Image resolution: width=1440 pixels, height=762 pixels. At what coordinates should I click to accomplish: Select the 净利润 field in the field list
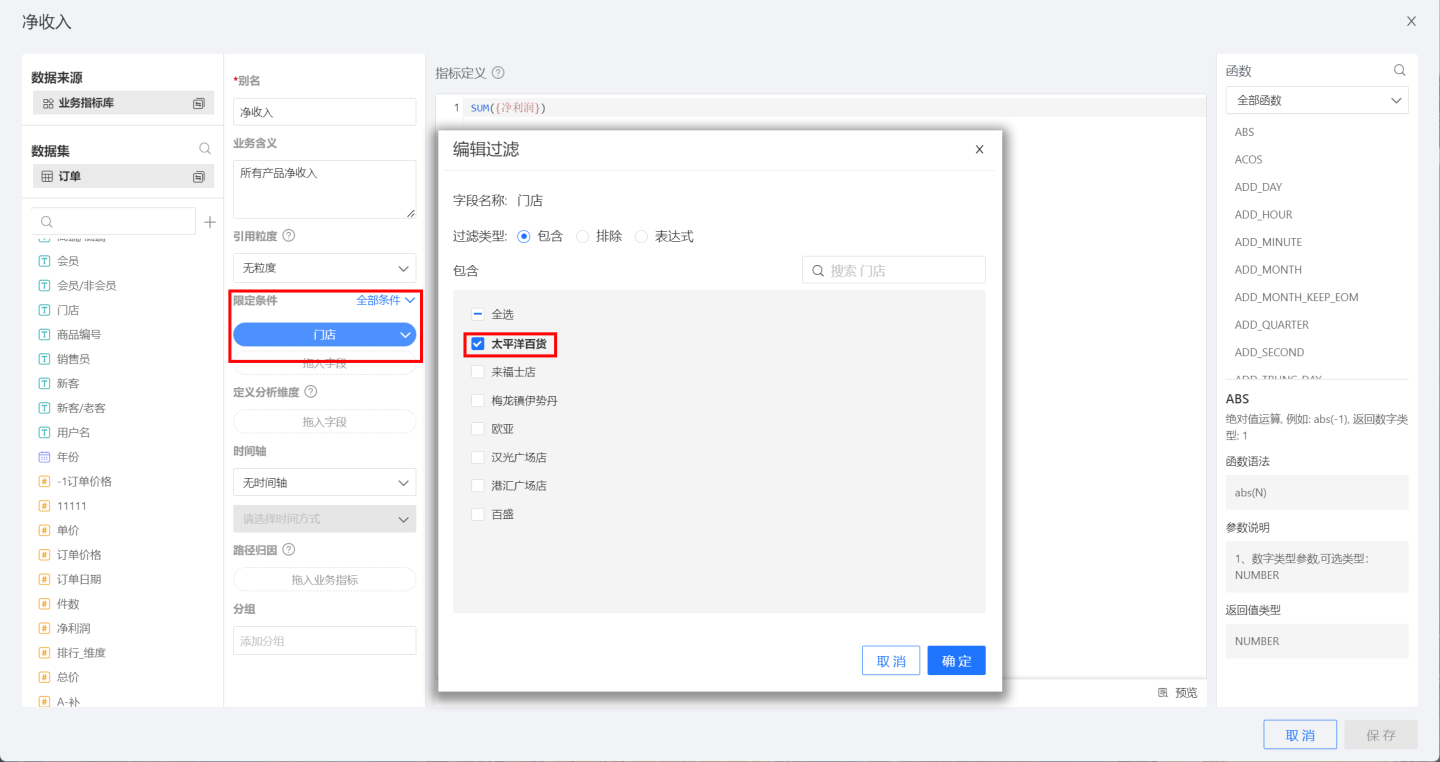click(73, 628)
